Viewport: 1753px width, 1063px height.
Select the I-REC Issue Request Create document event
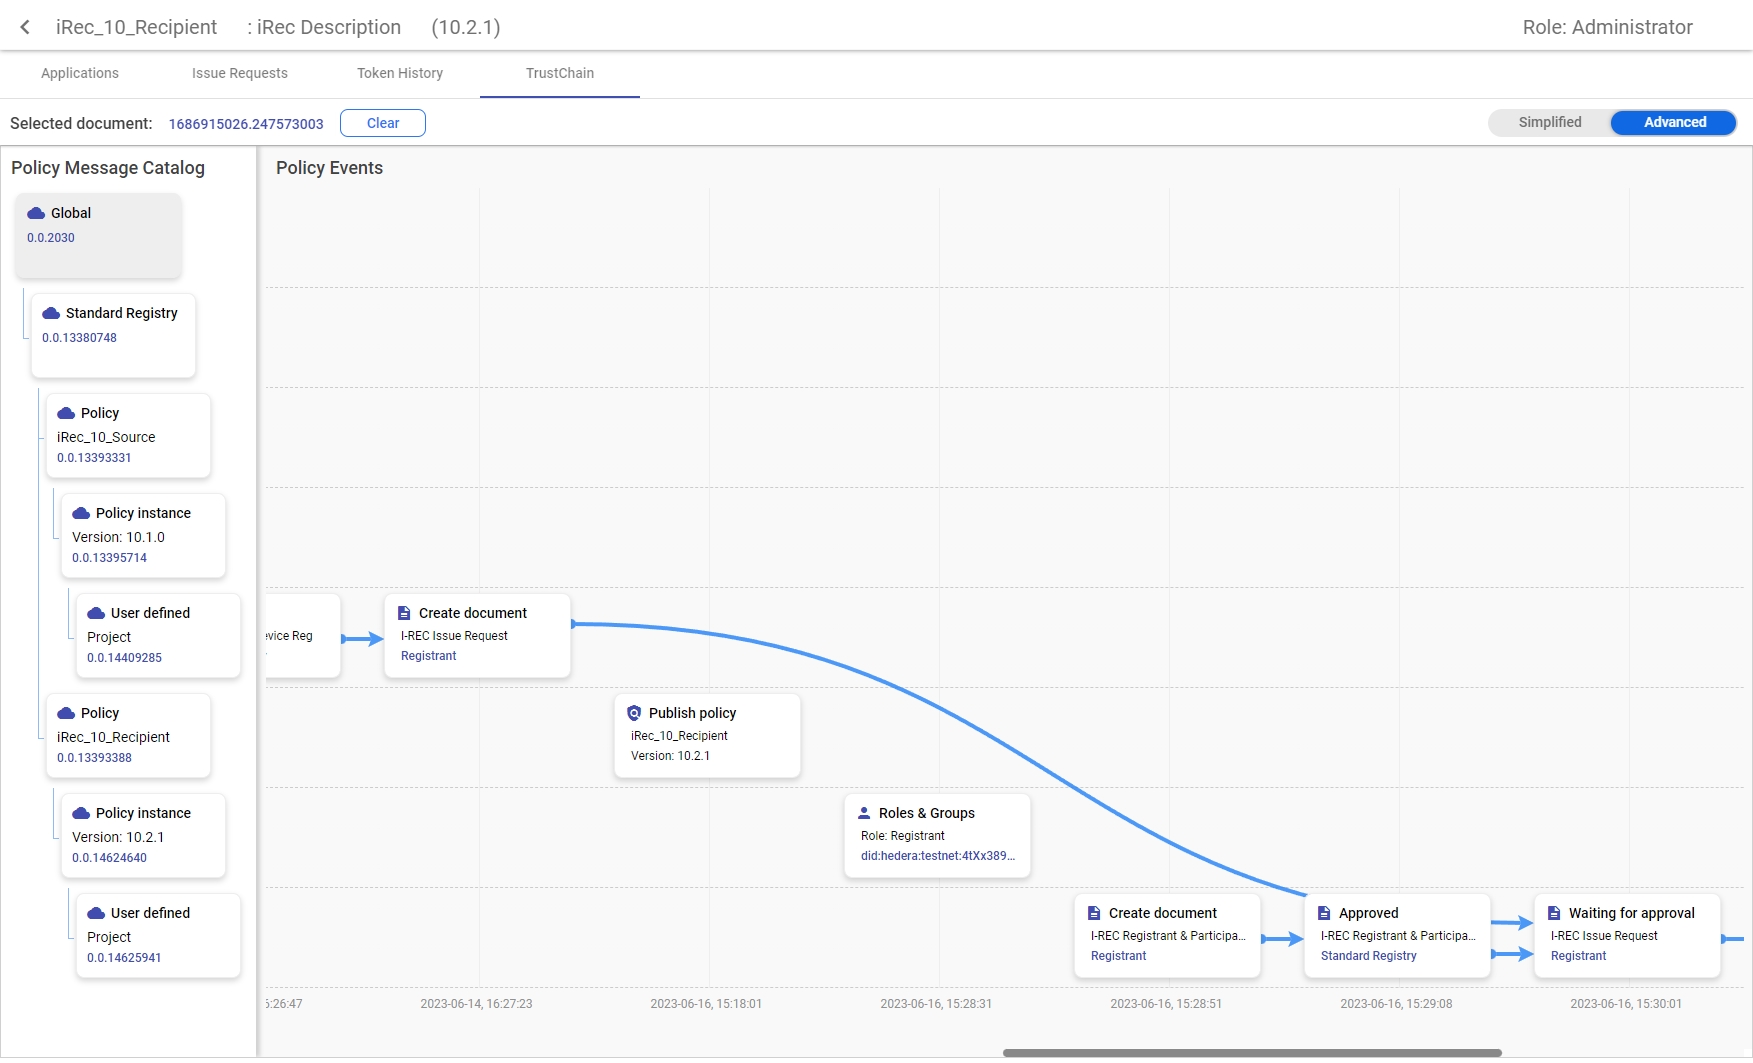click(477, 635)
